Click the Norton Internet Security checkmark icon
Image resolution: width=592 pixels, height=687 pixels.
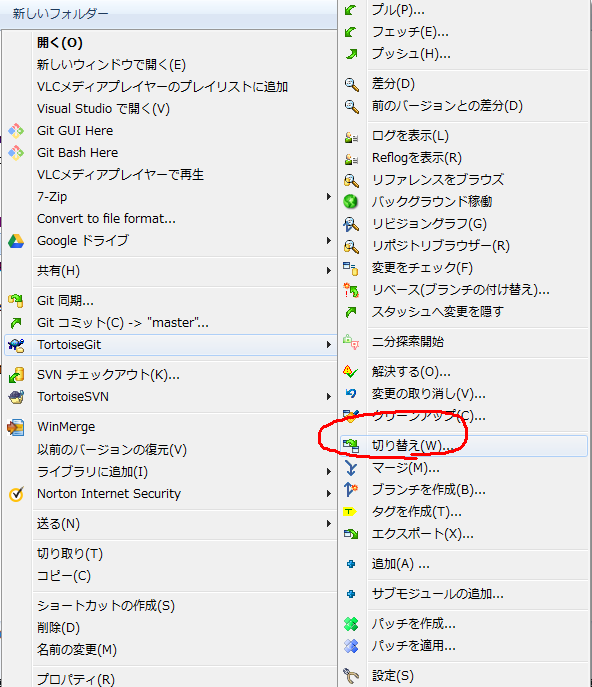click(16, 494)
